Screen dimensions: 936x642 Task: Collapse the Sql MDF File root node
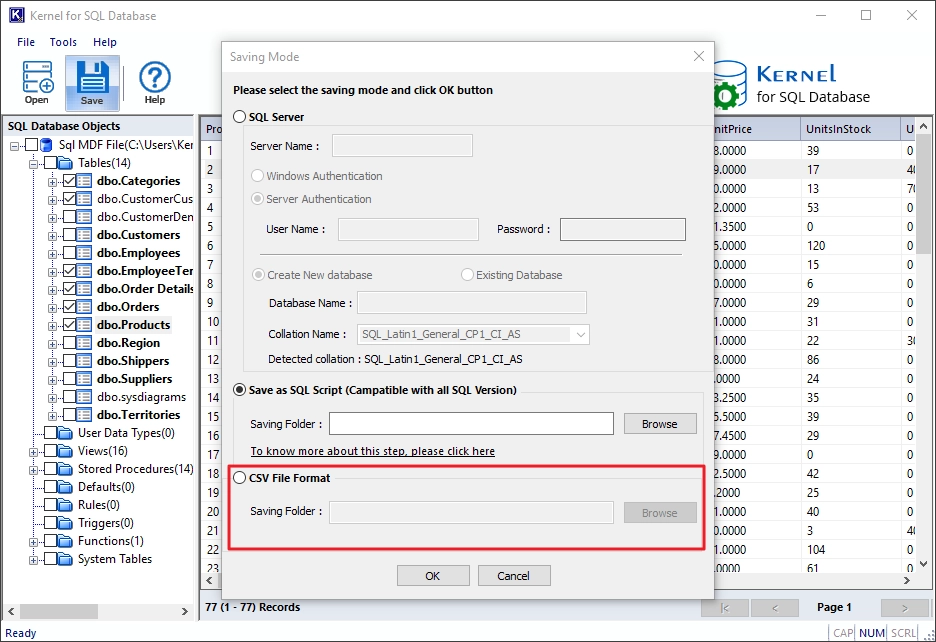[14, 146]
